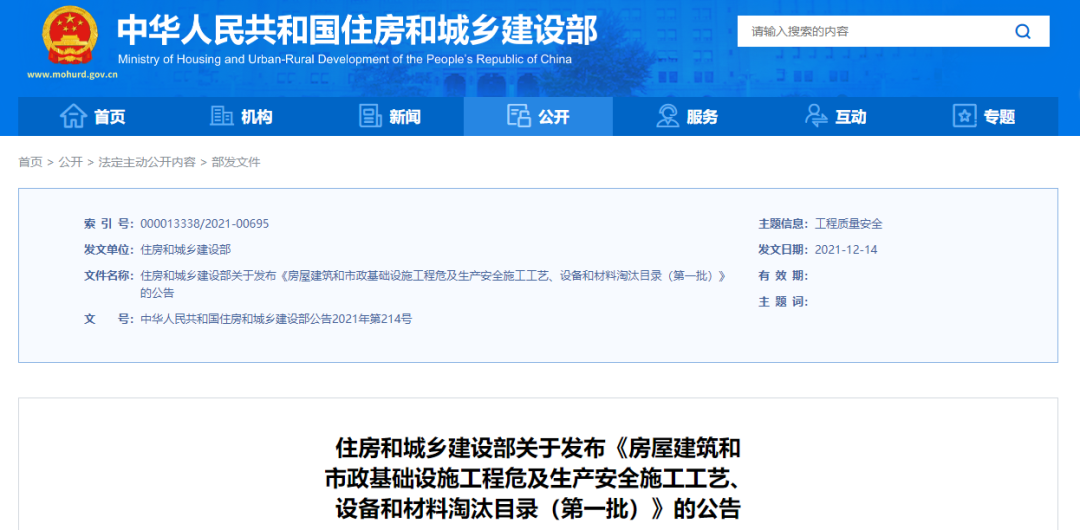Click the 发文日期 label
This screenshot has width=1080, height=530.
tap(783, 249)
